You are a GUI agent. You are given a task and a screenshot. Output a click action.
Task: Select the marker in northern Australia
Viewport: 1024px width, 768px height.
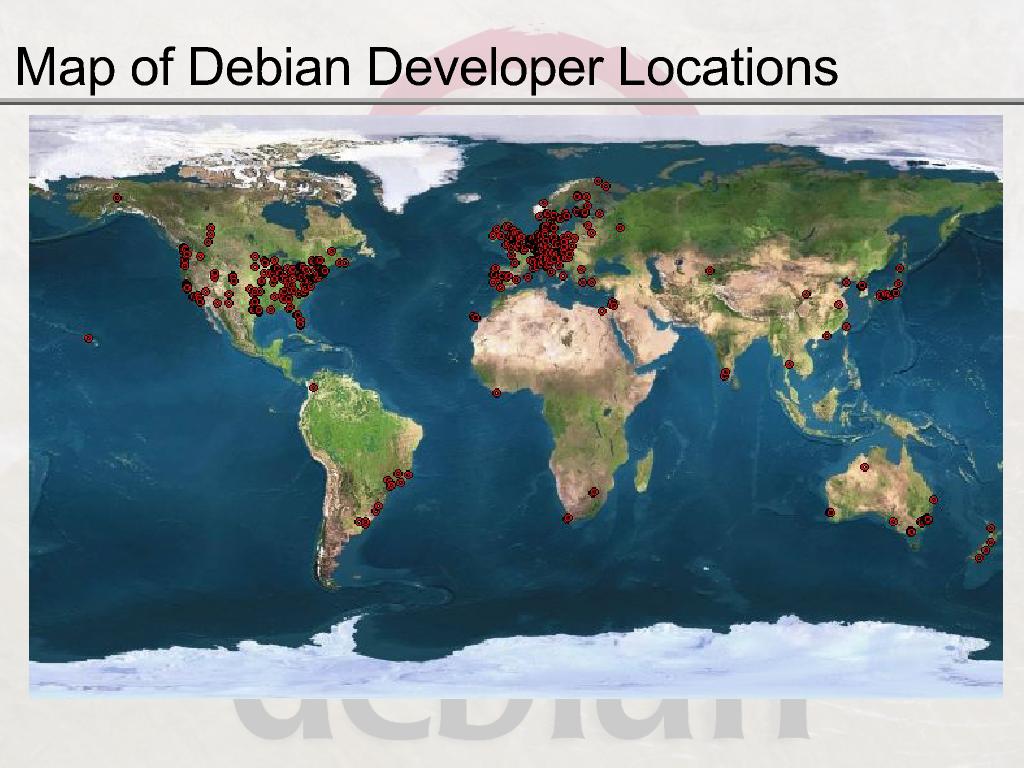pos(865,468)
